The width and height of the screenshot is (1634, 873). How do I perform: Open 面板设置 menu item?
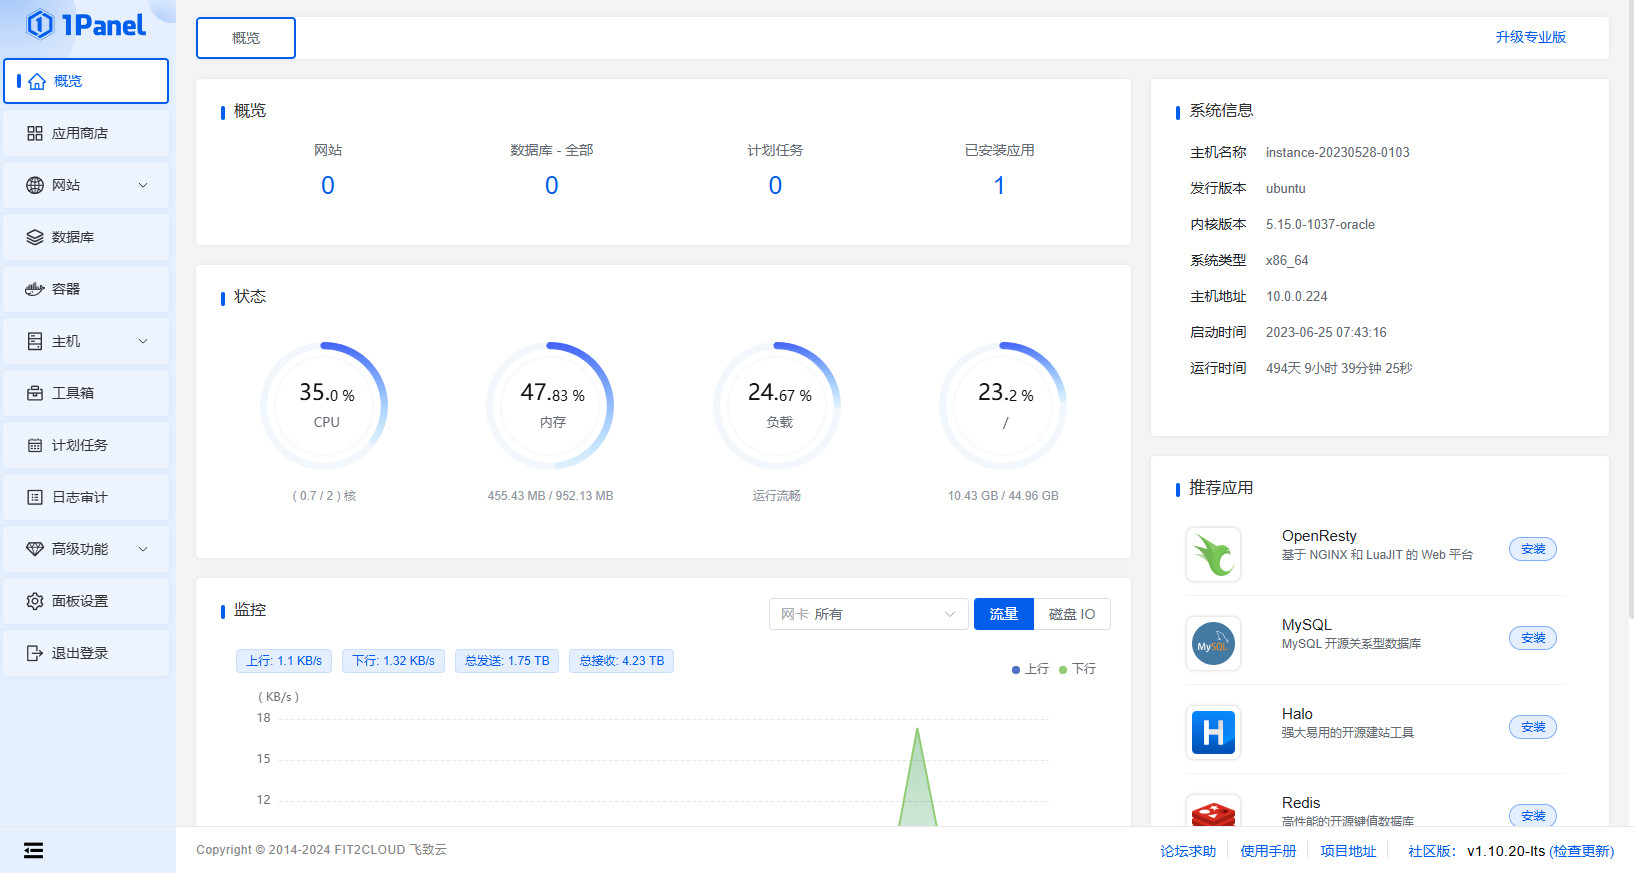86,601
